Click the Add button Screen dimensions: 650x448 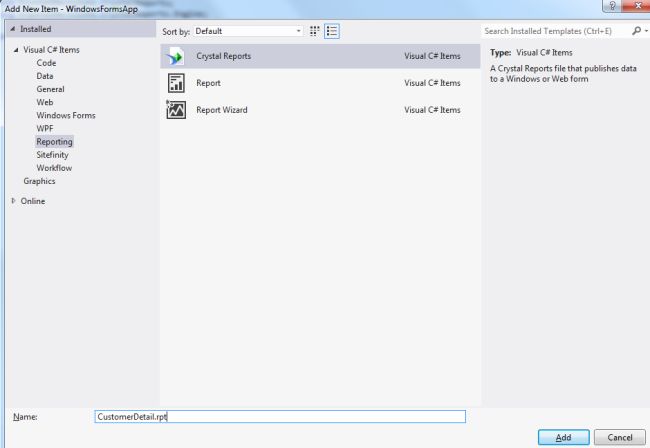563,437
